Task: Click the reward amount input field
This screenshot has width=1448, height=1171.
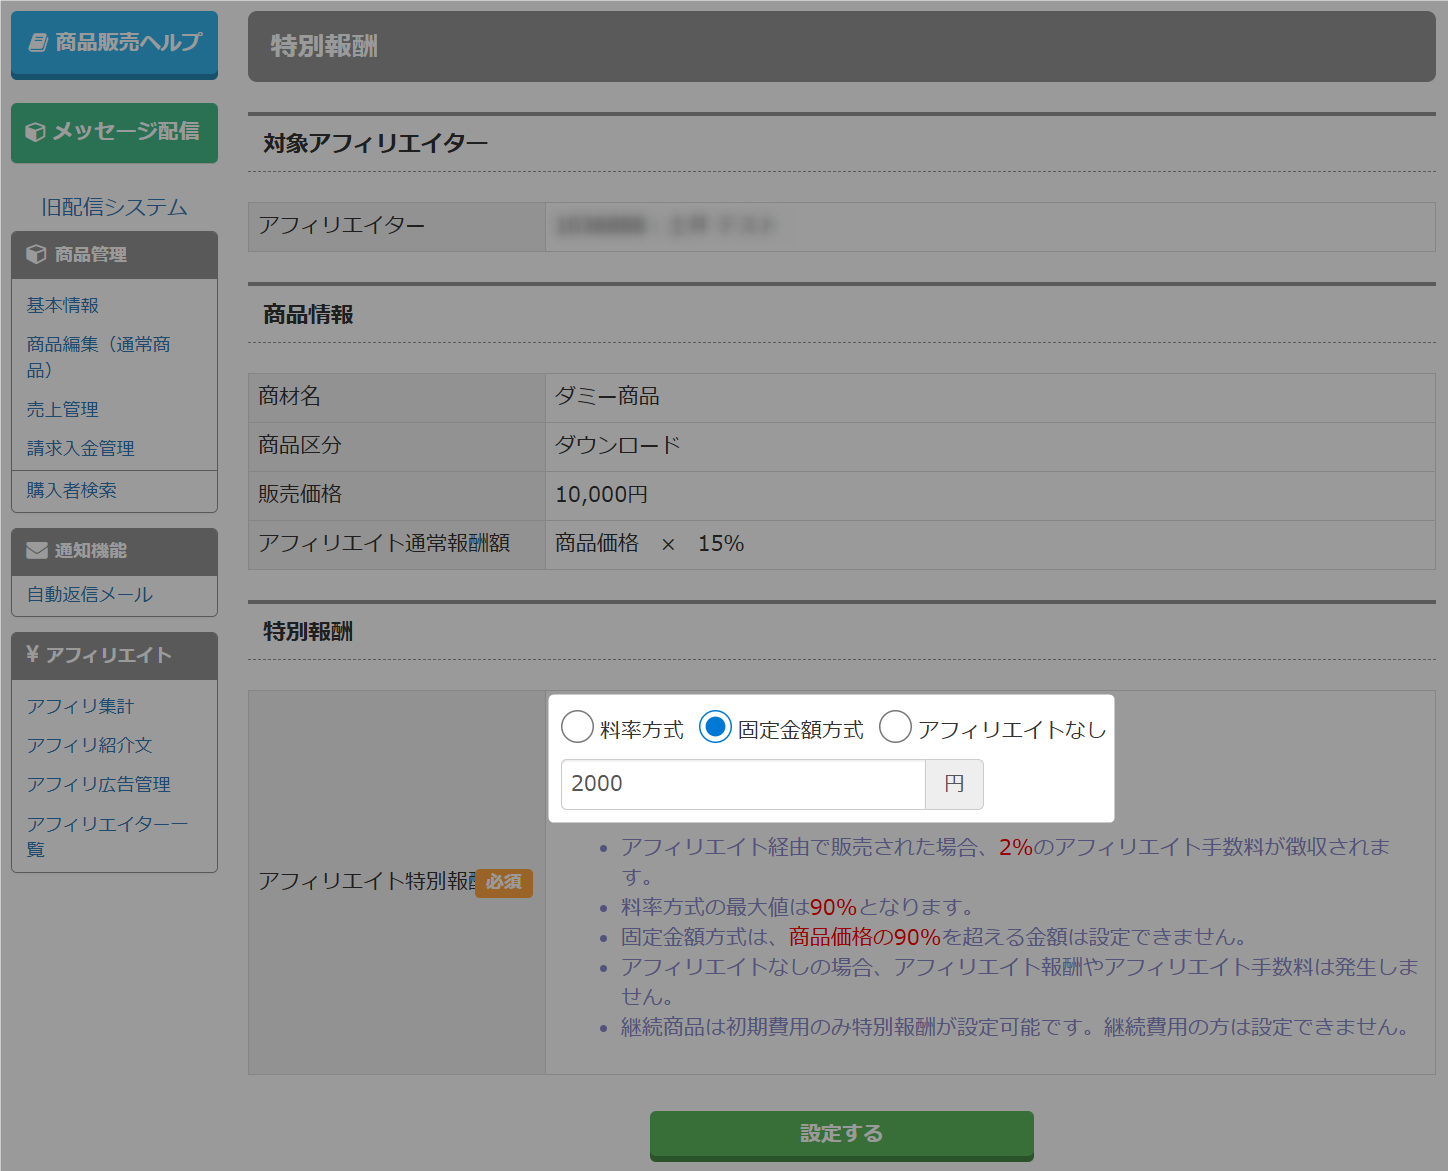Action: click(x=742, y=784)
